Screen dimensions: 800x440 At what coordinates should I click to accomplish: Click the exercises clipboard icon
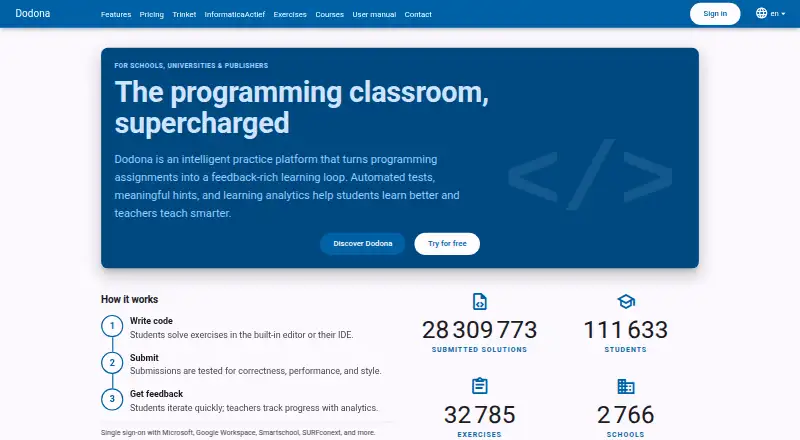[480, 386]
